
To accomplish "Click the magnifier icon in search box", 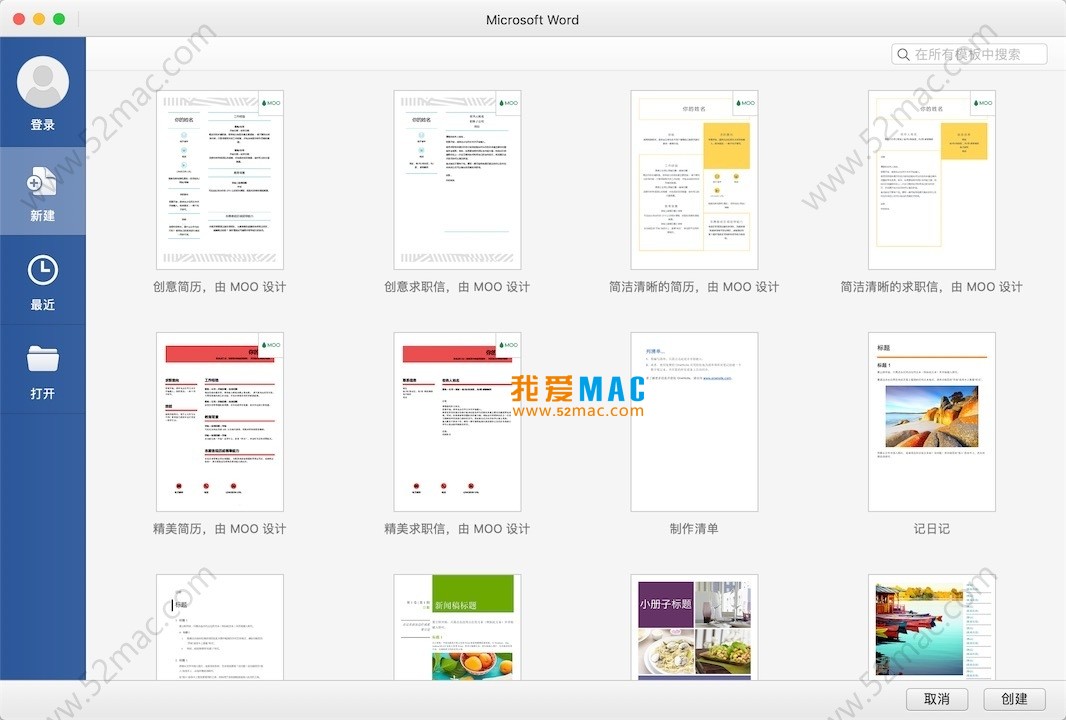I will tap(904, 54).
